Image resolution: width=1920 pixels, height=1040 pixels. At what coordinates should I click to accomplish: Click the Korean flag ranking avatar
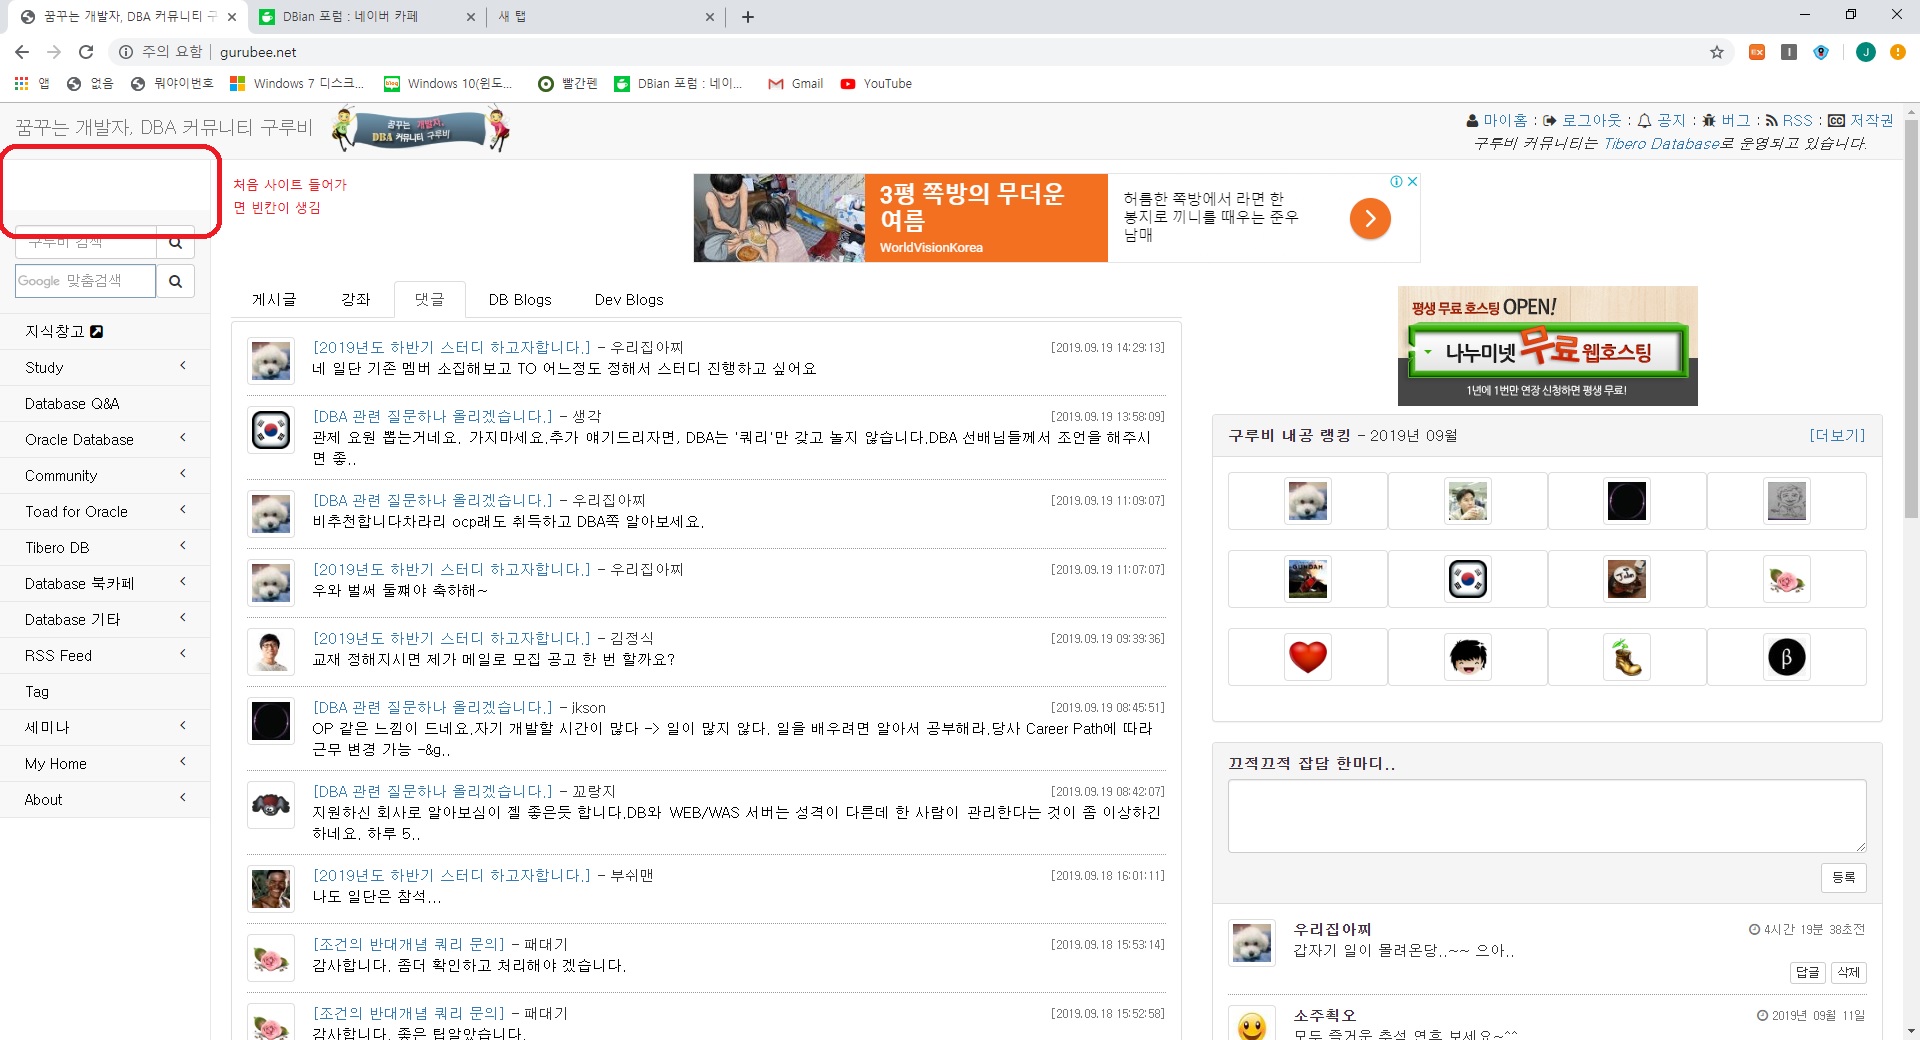click(1467, 579)
